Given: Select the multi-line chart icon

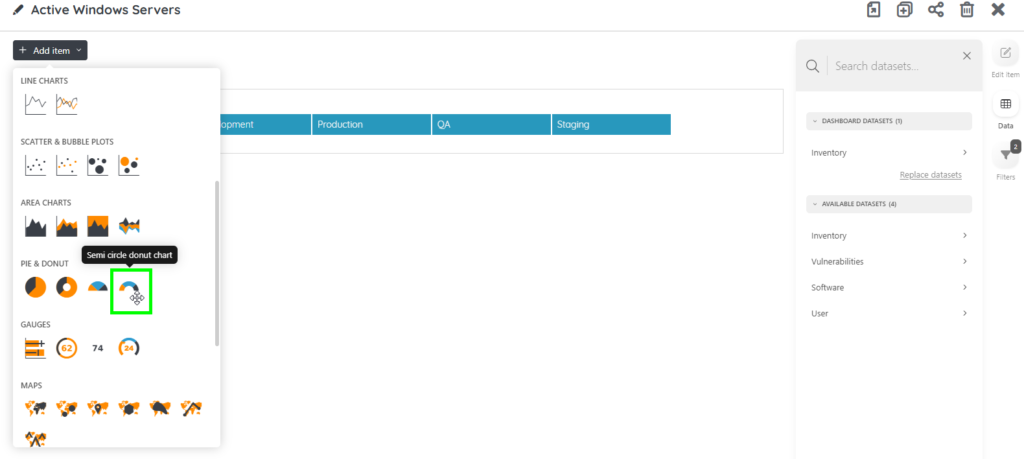Looking at the screenshot, I should pos(67,104).
